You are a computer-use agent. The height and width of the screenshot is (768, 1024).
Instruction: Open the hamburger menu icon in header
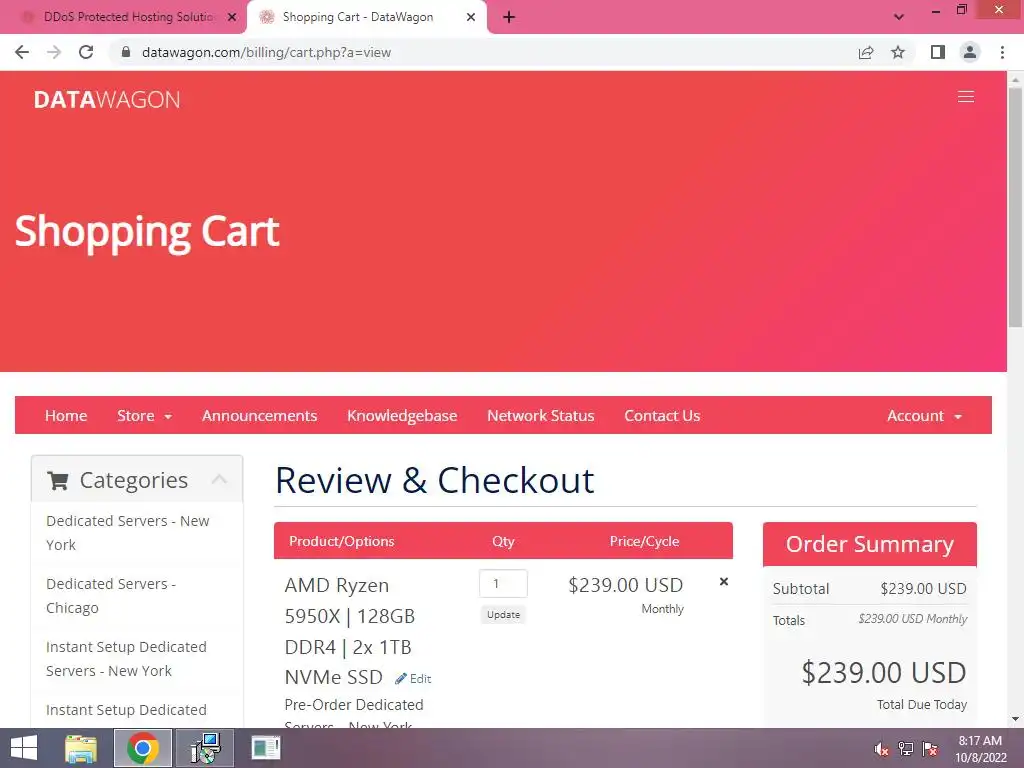tap(965, 97)
